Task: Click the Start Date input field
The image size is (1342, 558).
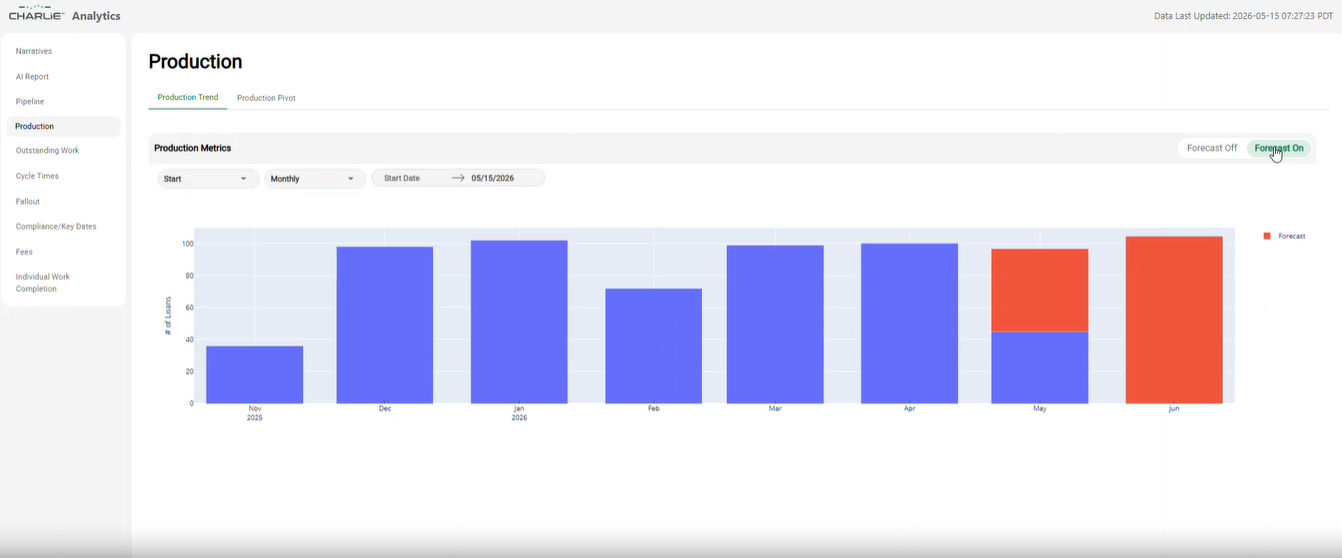Action: coord(410,178)
